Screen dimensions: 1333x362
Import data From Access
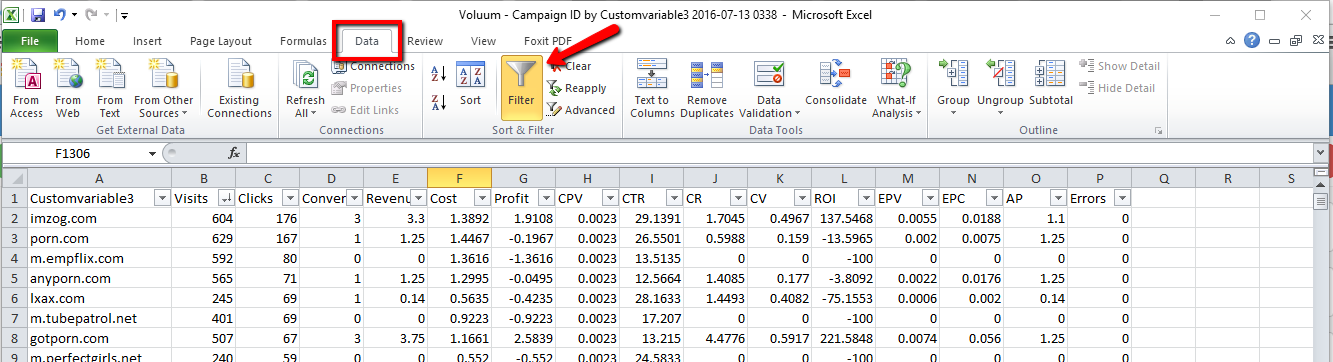(x=26, y=89)
